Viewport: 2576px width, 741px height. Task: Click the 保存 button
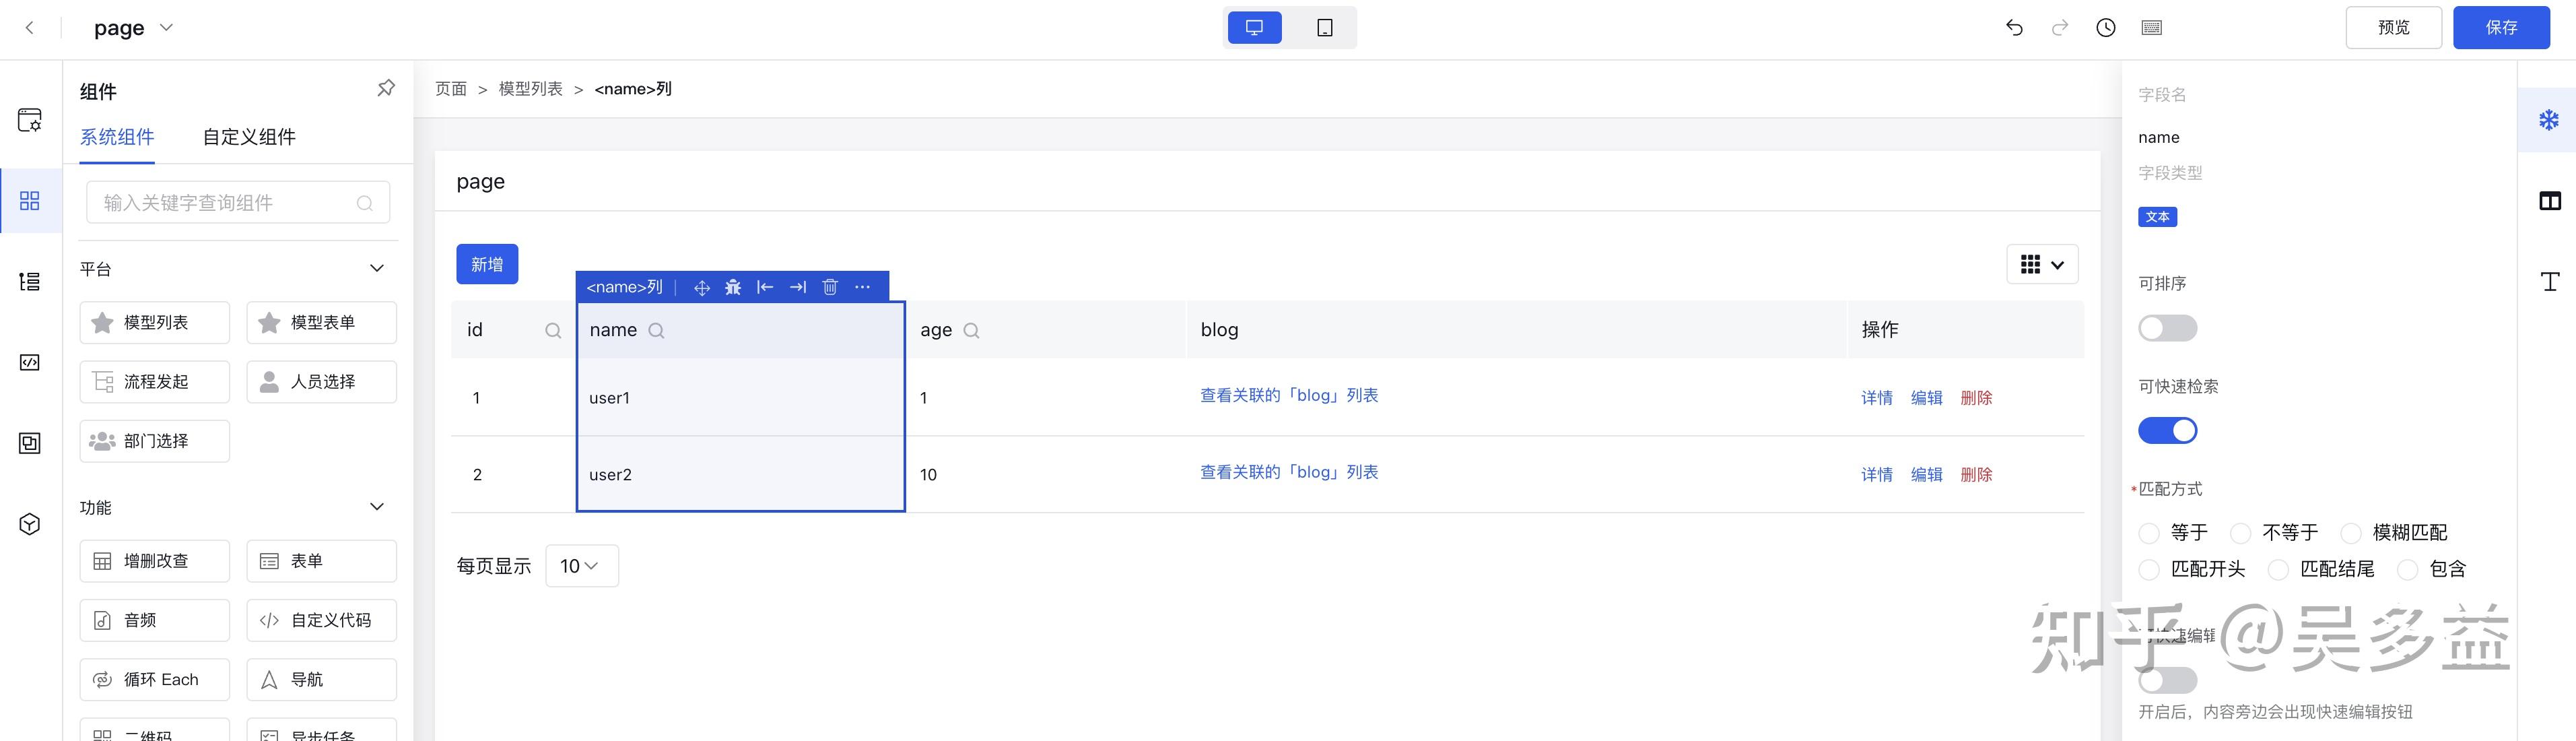[2501, 28]
